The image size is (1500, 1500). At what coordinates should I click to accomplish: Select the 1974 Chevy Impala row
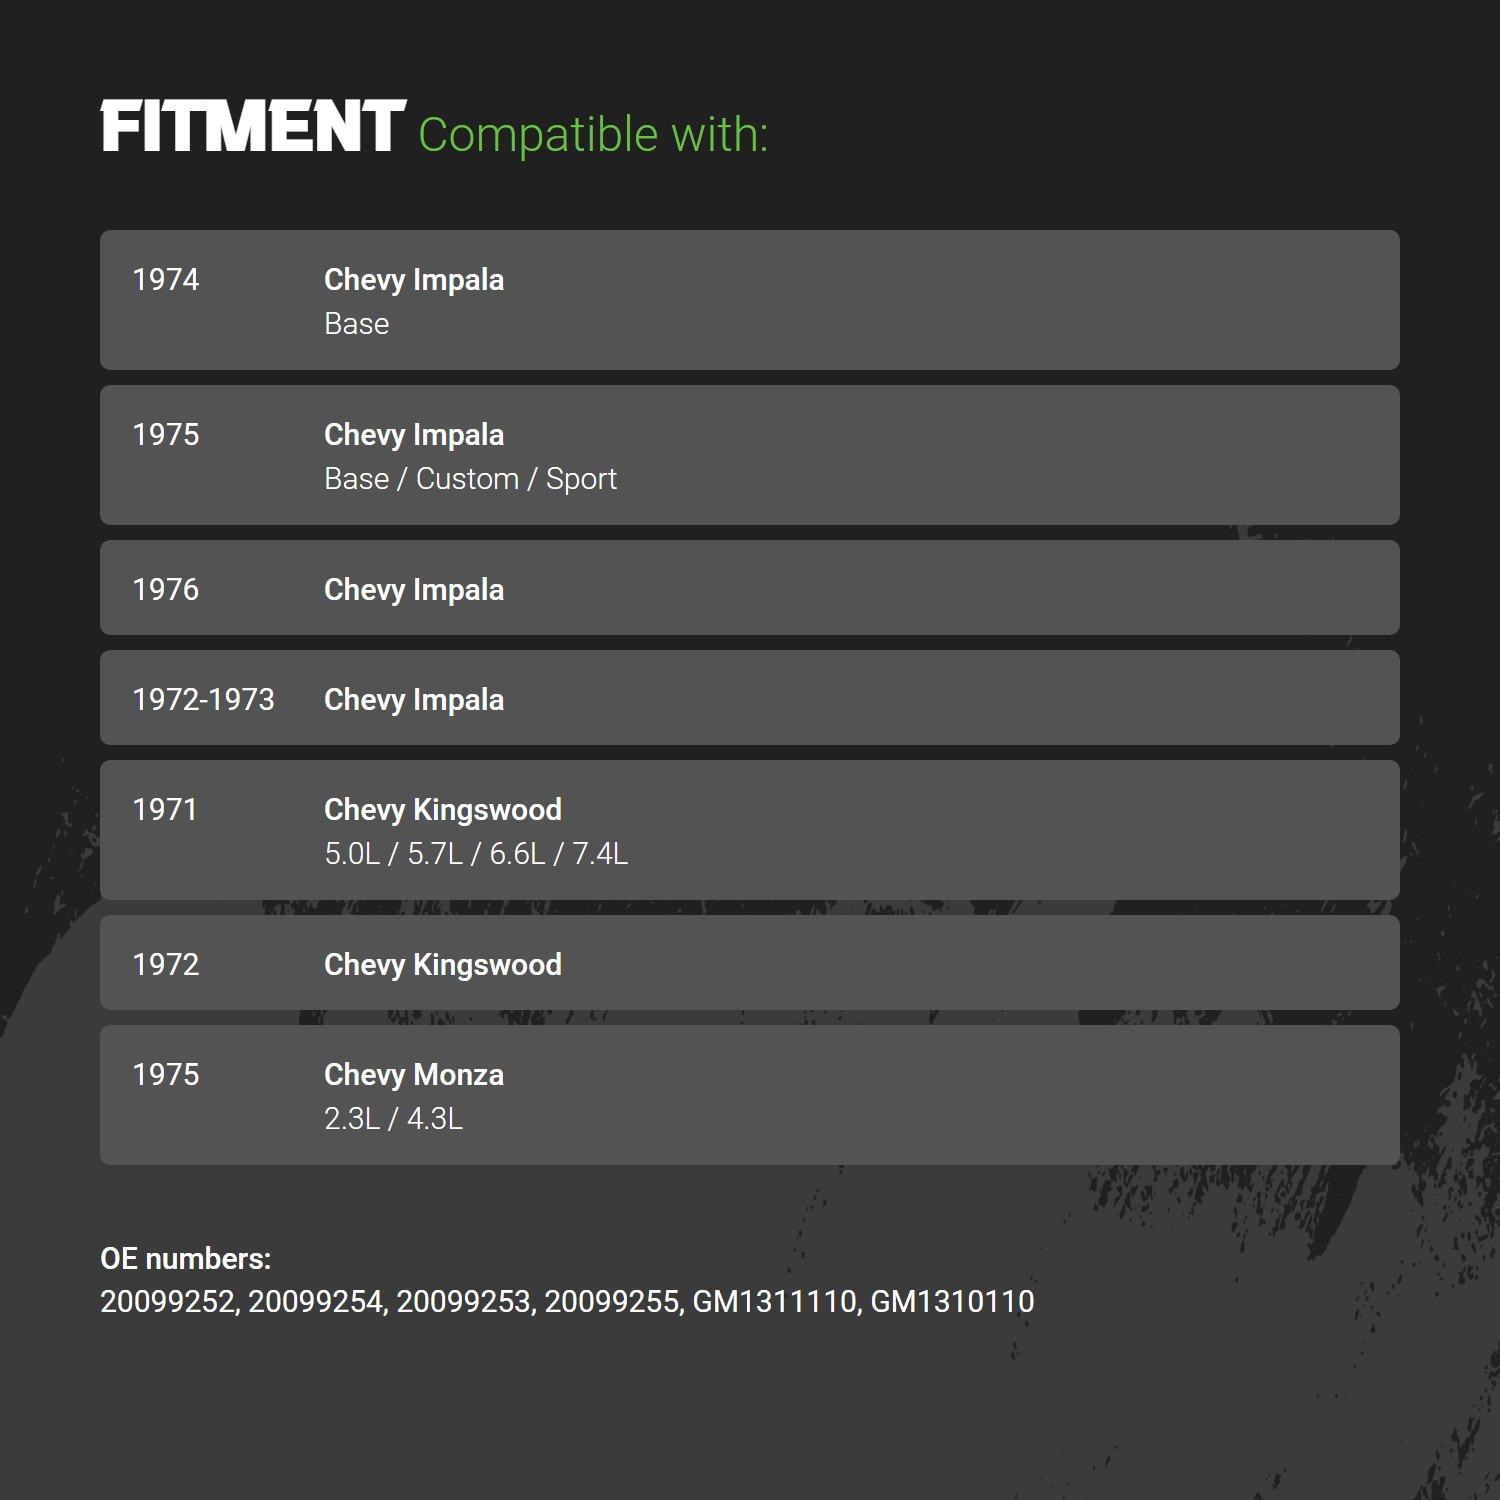[750, 300]
